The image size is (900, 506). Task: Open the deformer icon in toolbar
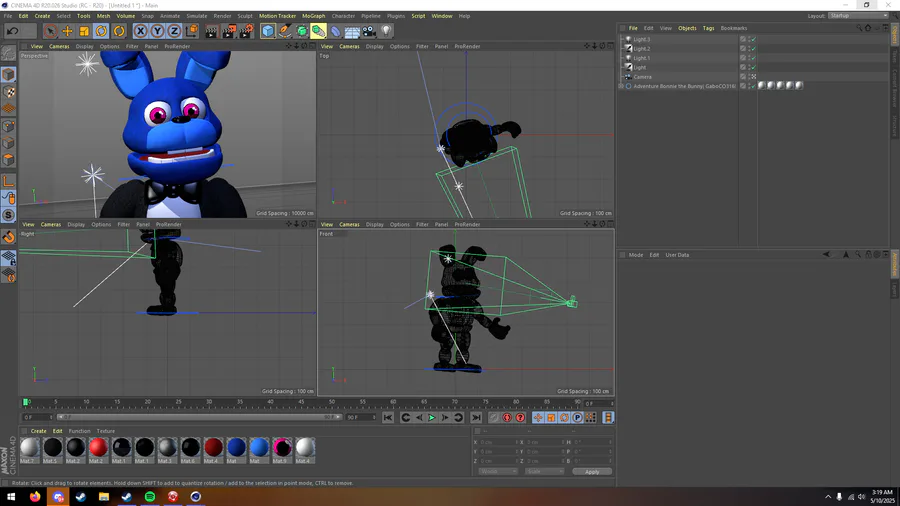336,31
